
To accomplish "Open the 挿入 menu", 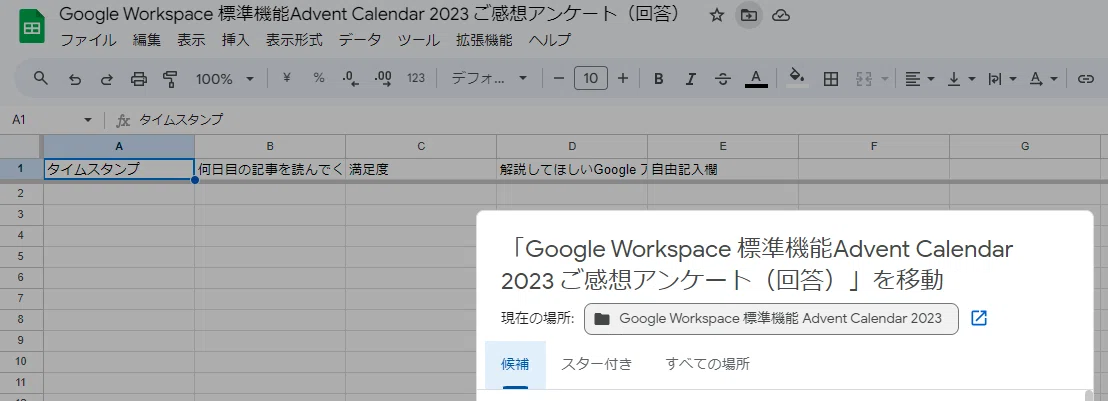I will click(235, 40).
